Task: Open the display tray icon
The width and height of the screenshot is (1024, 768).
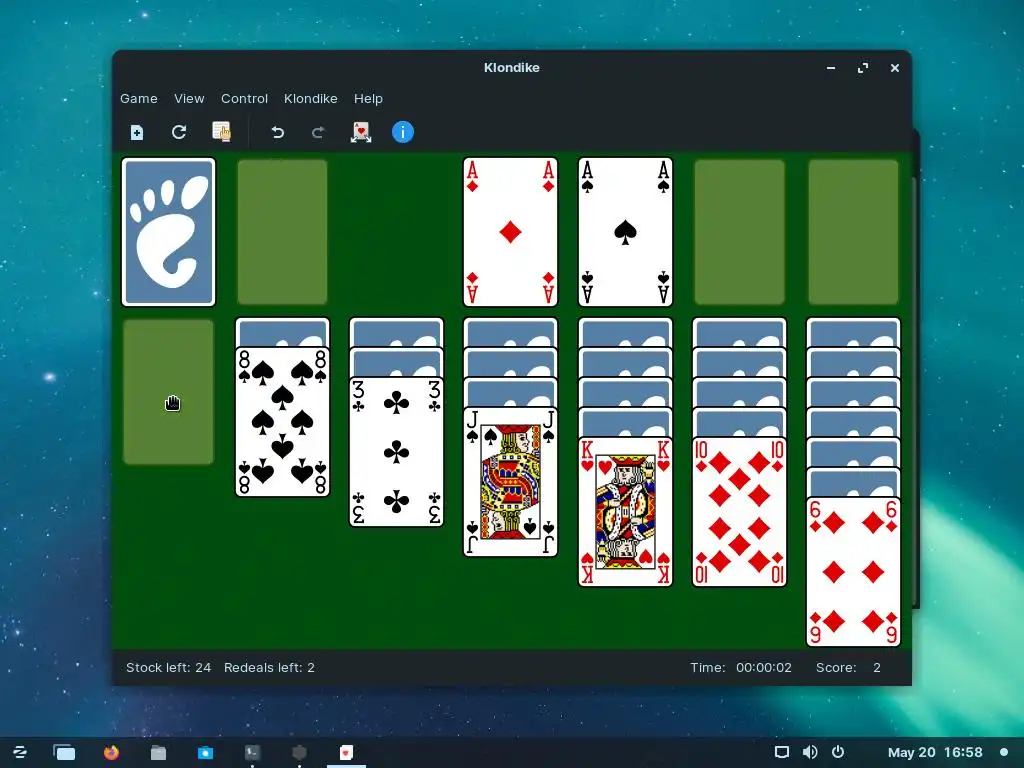Action: [782, 752]
